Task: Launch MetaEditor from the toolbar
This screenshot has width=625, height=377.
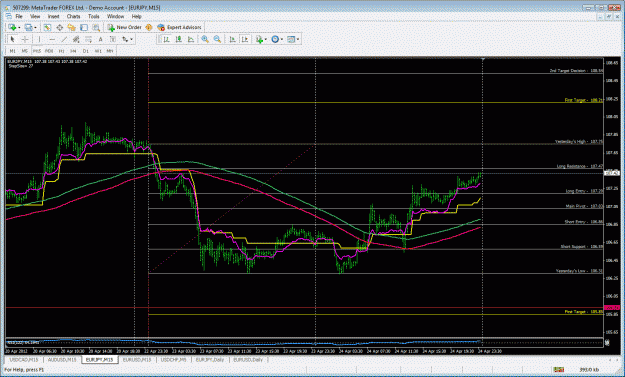Action: click(x=149, y=27)
